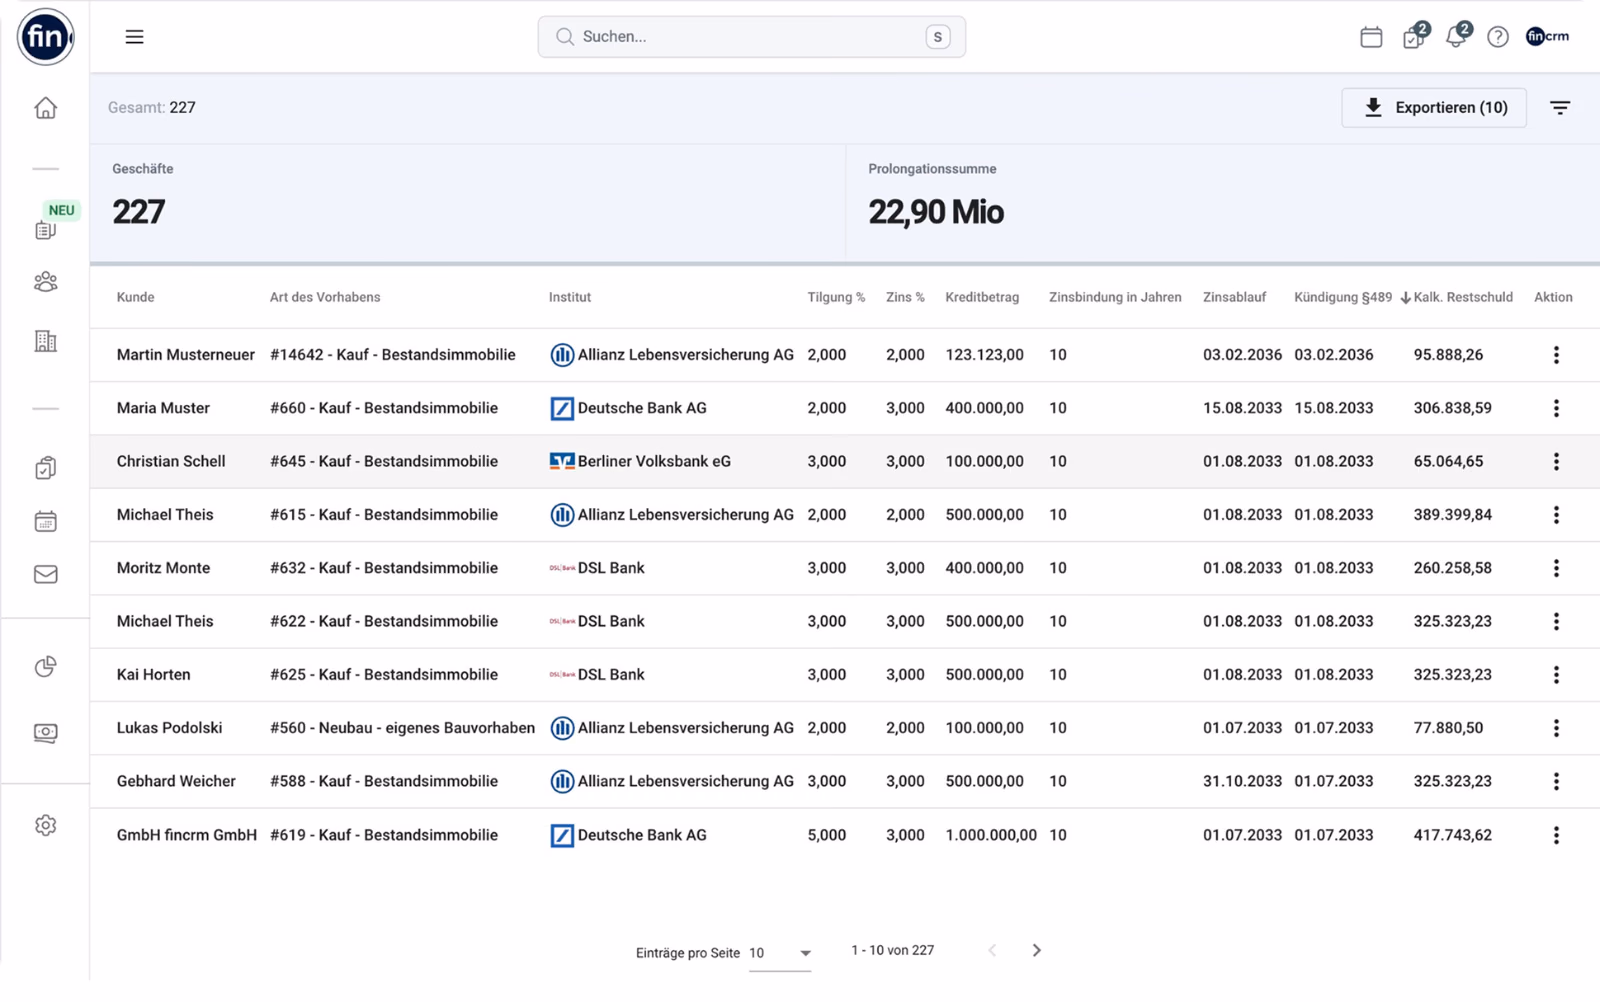Click project #645 - Kauf - Bestandsimmobilie
This screenshot has width=1600, height=1002.
click(384, 461)
